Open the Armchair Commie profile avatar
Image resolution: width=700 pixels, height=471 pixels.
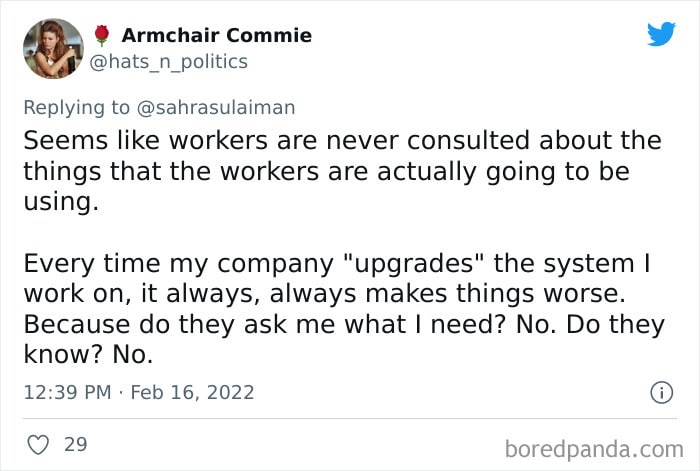53,48
